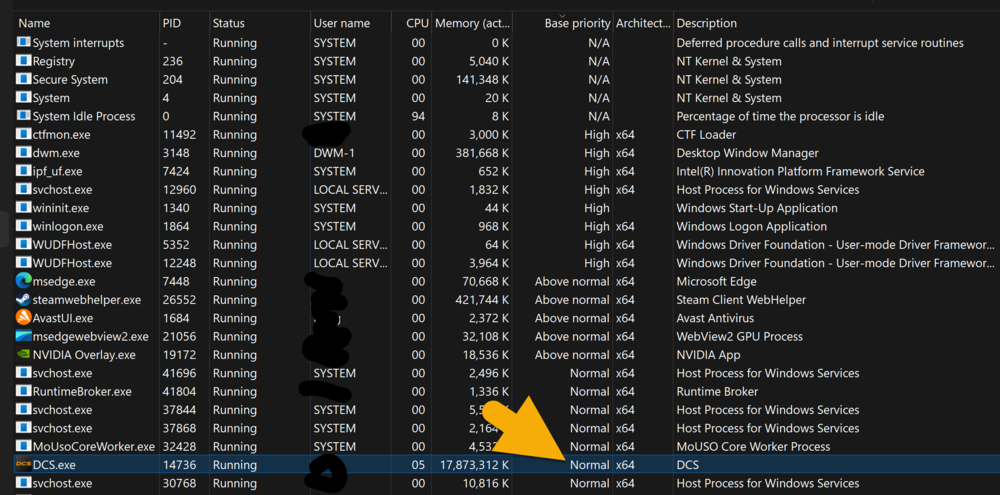Screen dimensions: 1000x495
Task: Click the 17,873,312 K memory value
Action: point(472,465)
